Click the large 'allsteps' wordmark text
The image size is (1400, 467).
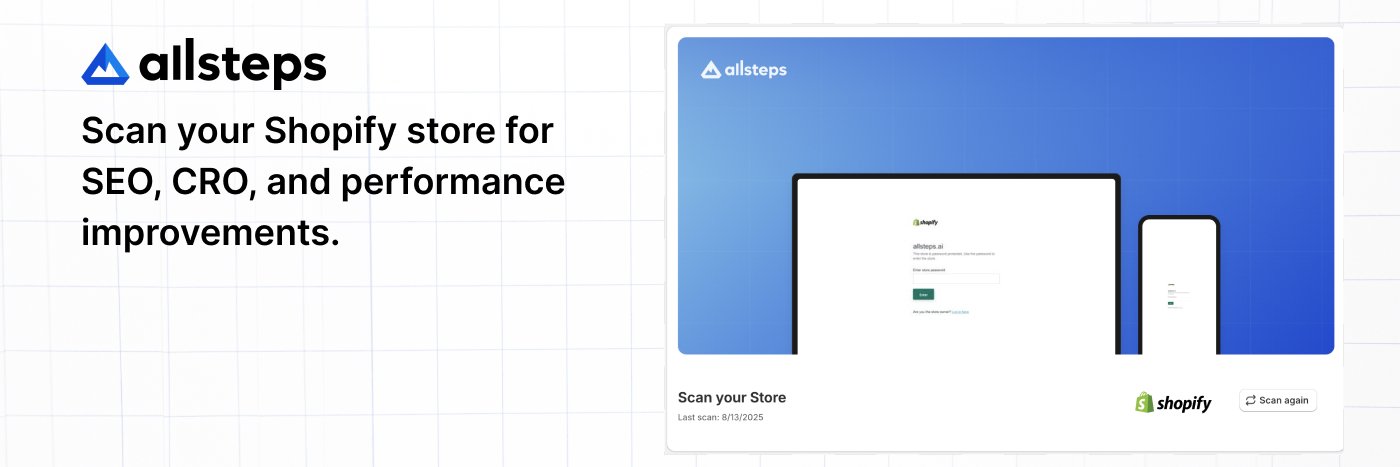(233, 65)
